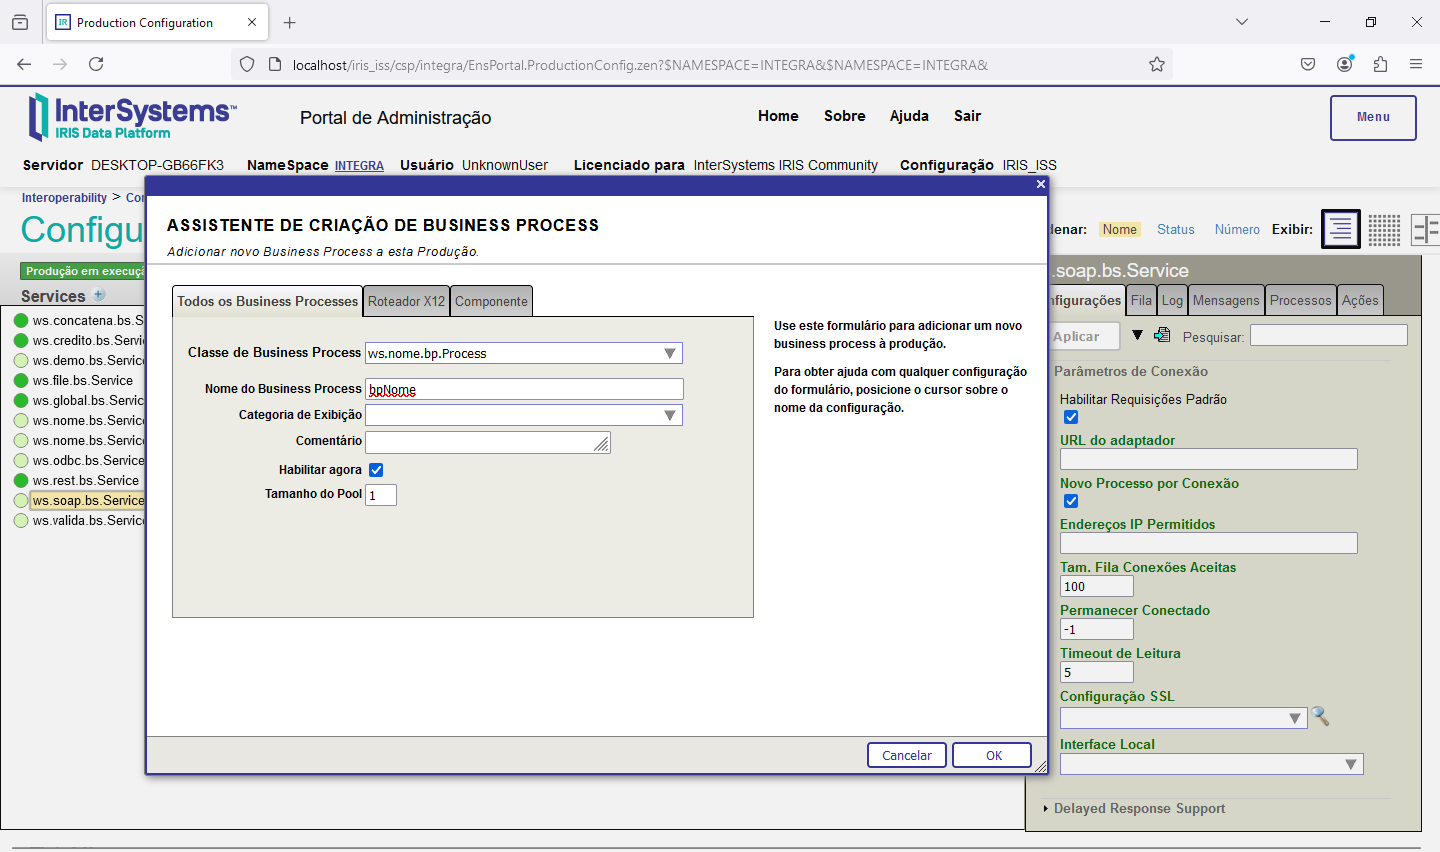The width and height of the screenshot is (1440, 852).
Task: Uncheck the Habilitar agora checkbox
Action: 376,470
